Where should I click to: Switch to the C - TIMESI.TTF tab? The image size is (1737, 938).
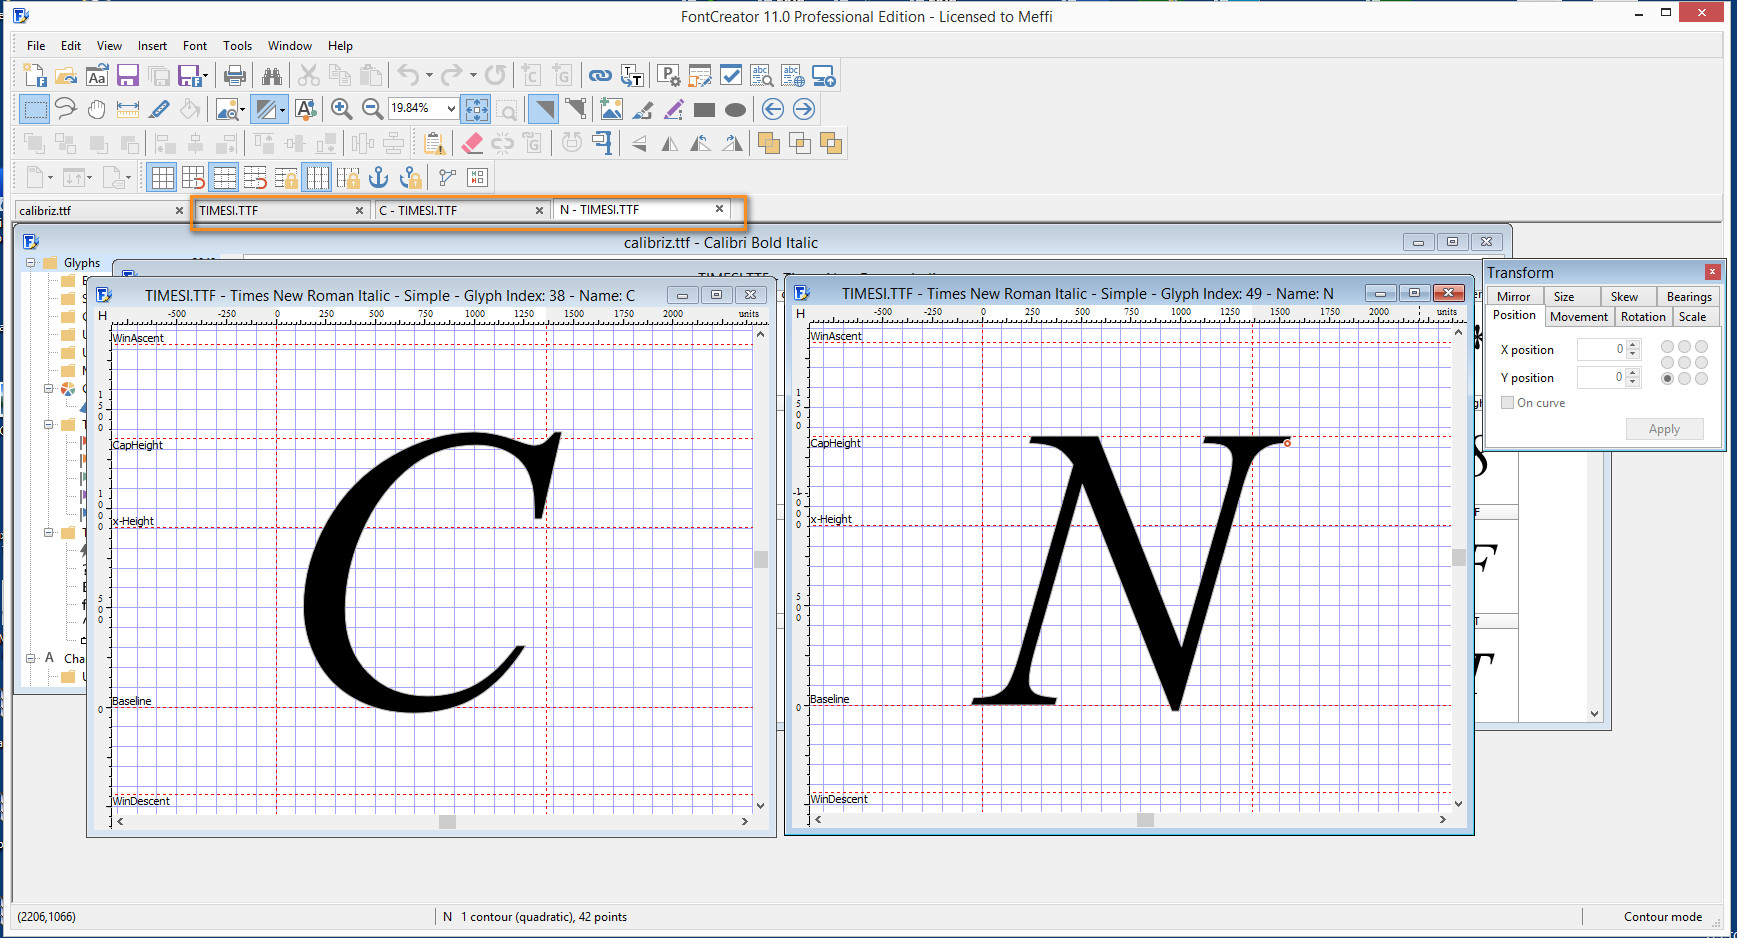point(463,211)
